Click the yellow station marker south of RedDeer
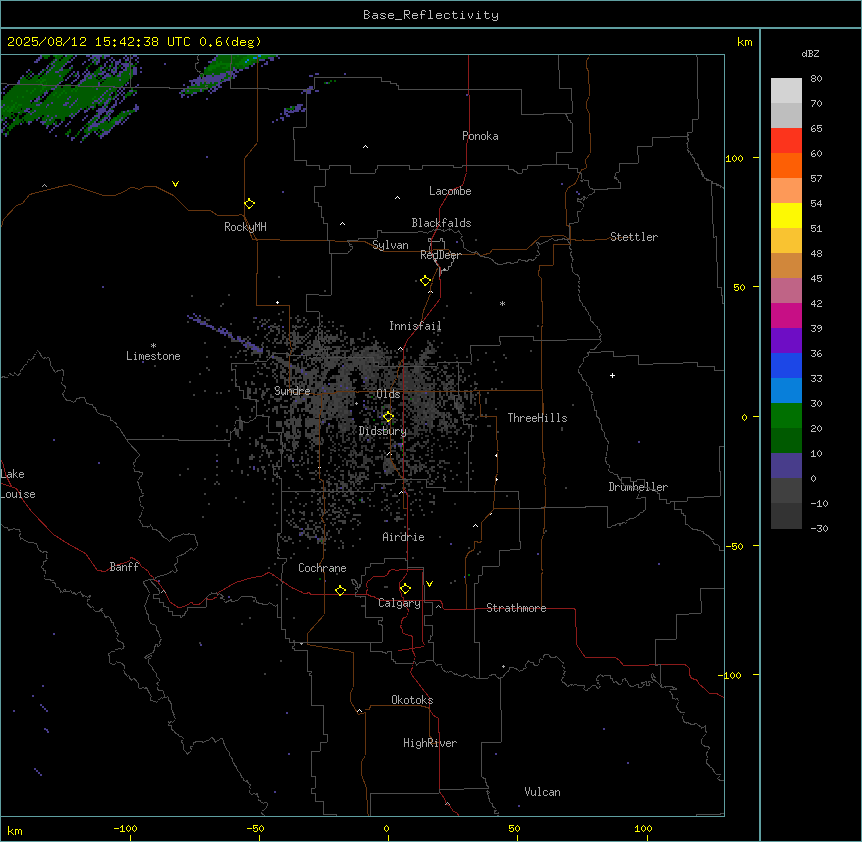 pos(426,281)
